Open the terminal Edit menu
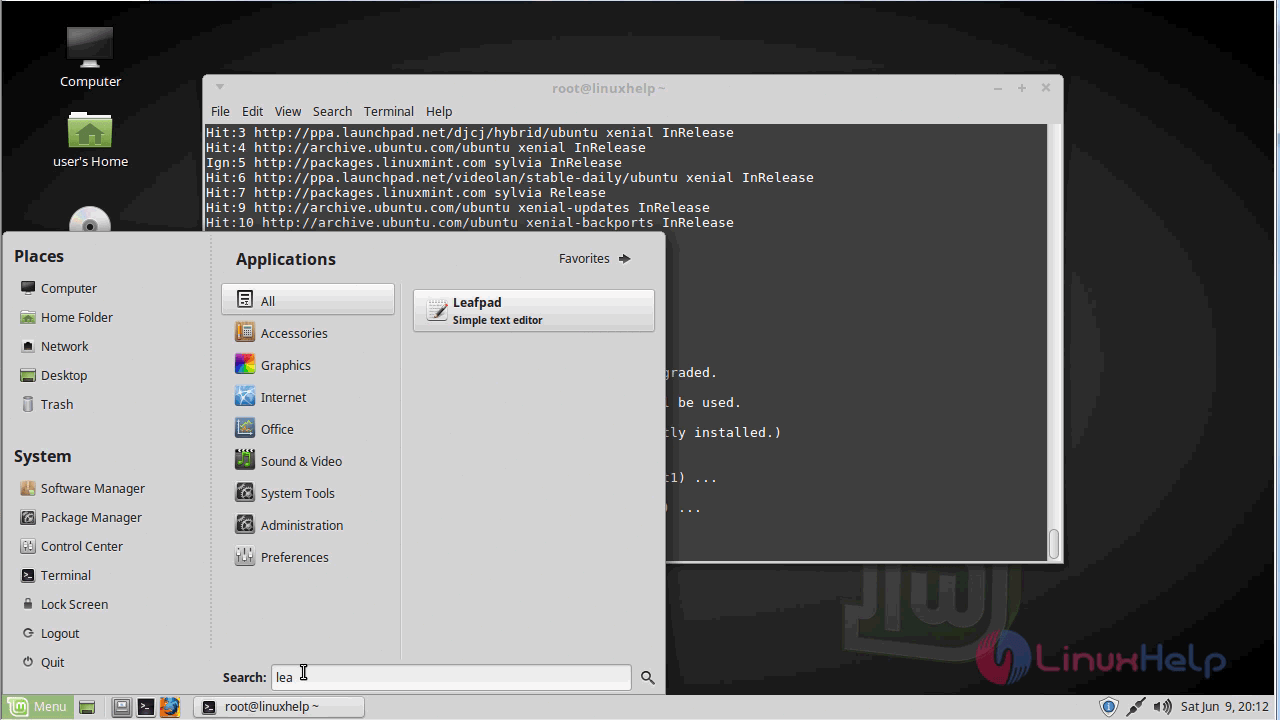The image size is (1280, 720). tap(252, 111)
